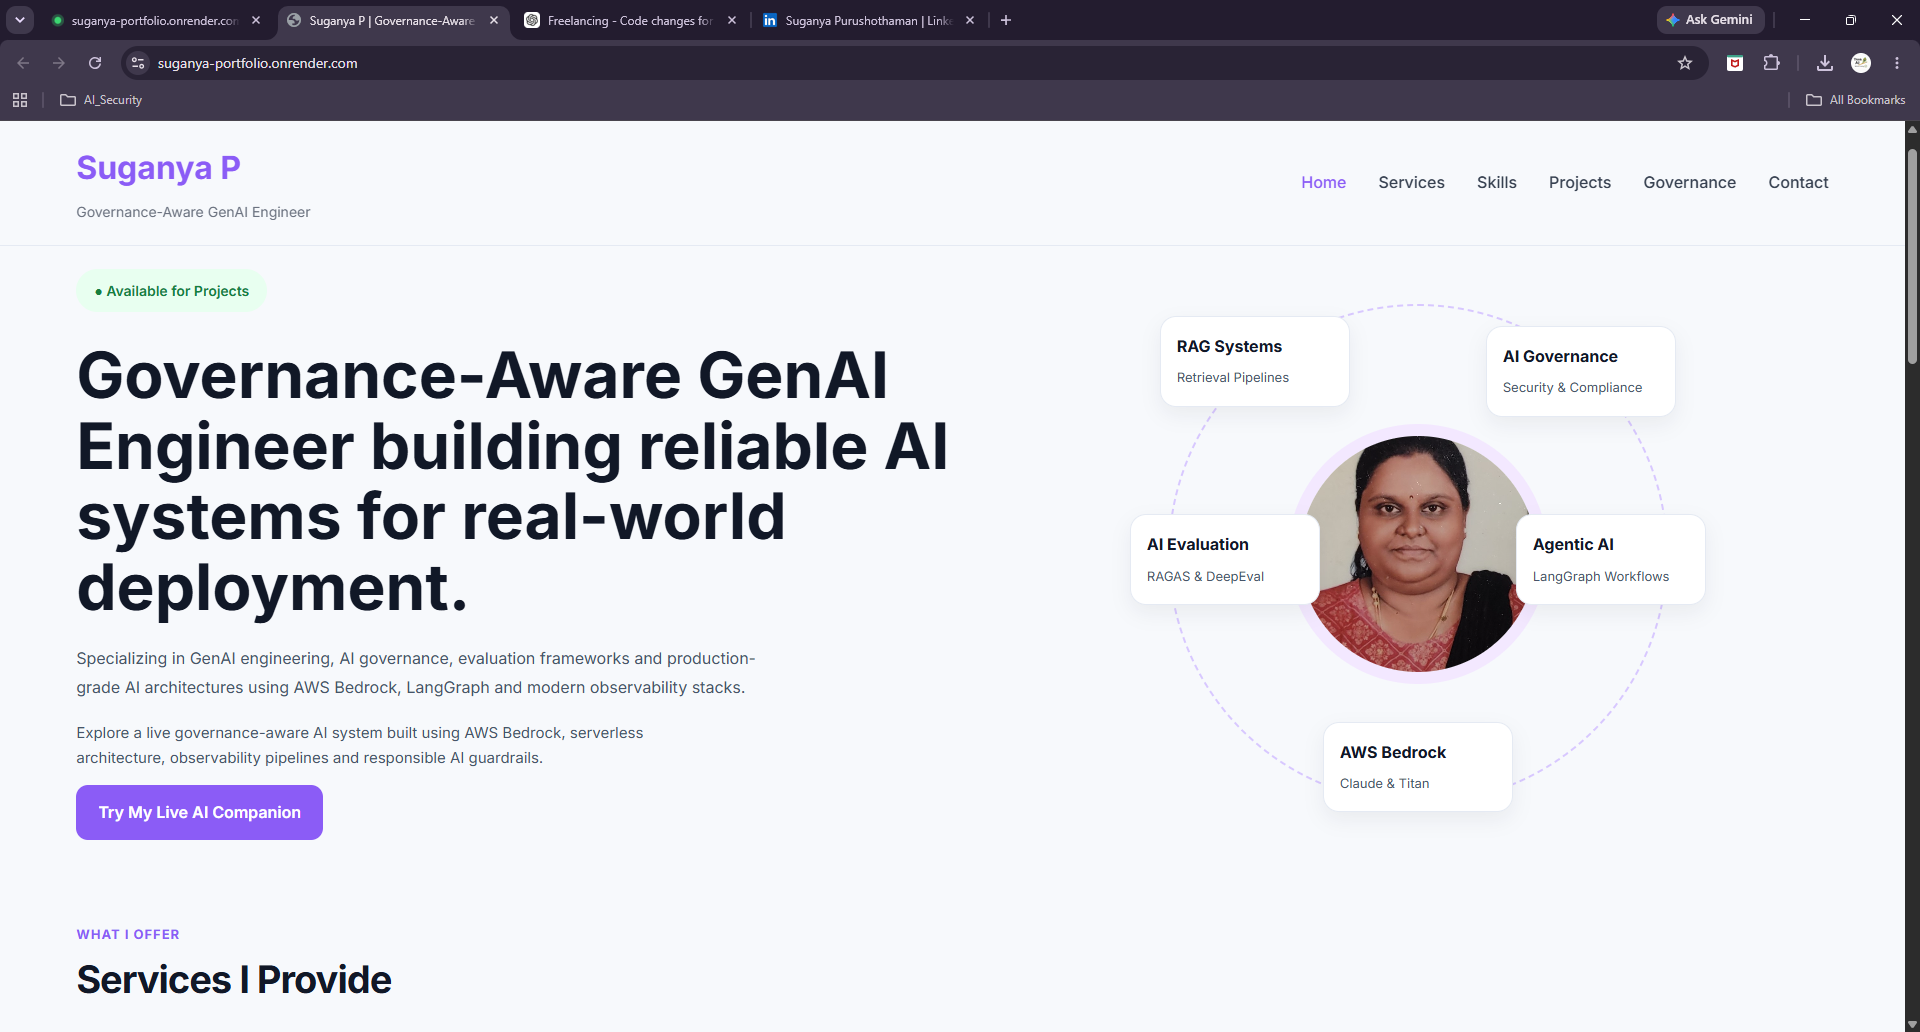
Task: Switch to the Freelancing - Code changes tab
Action: tap(630, 20)
